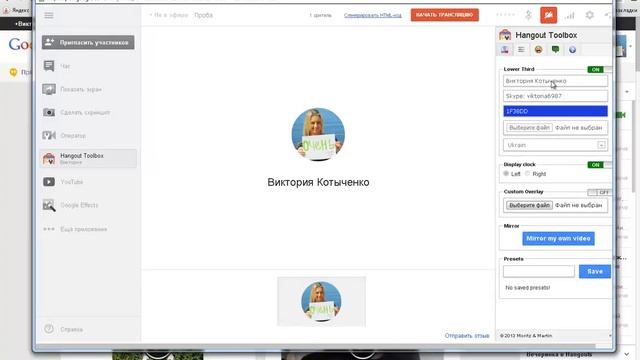The width and height of the screenshot is (640, 360).
Task: Click the red Start Broadcast button
Action: point(444,15)
